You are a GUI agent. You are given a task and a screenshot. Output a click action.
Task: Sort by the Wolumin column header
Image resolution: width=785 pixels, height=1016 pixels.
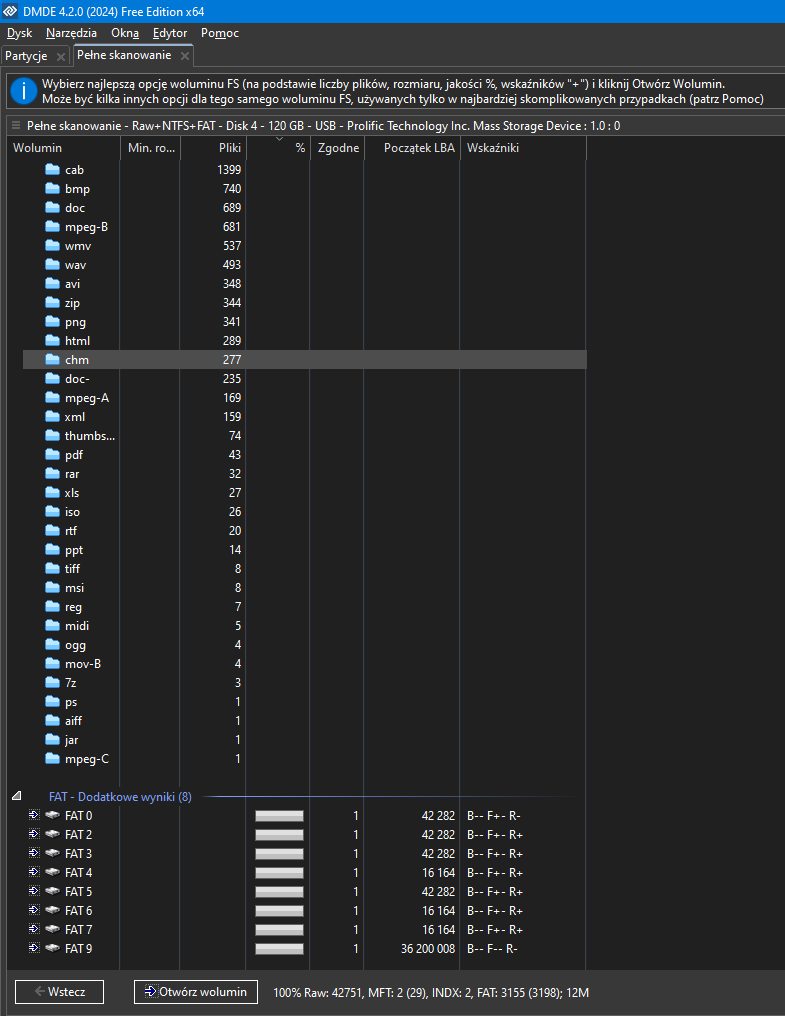(x=64, y=148)
